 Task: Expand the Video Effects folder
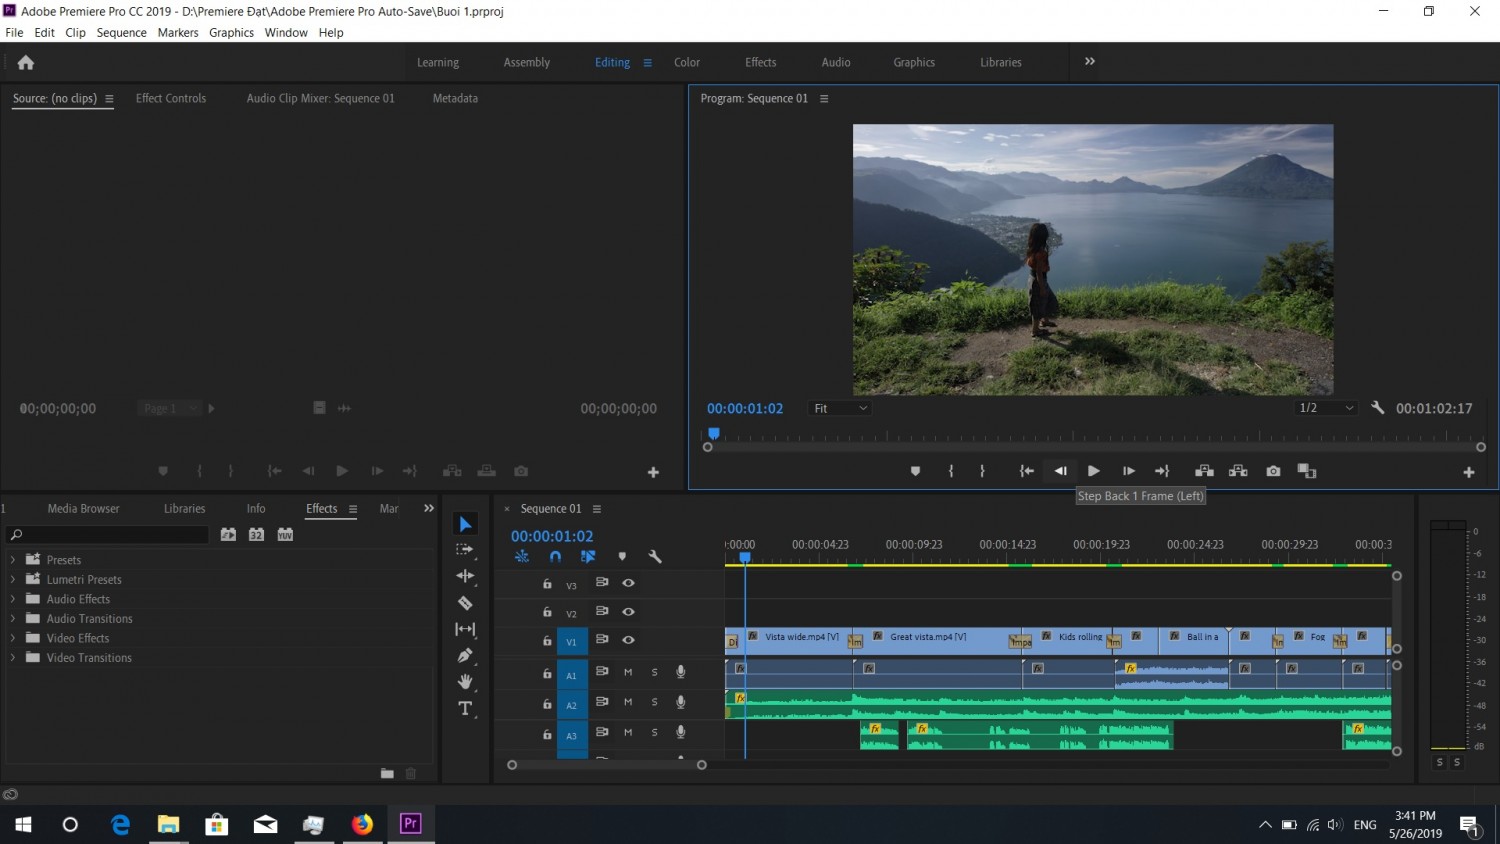(12, 638)
